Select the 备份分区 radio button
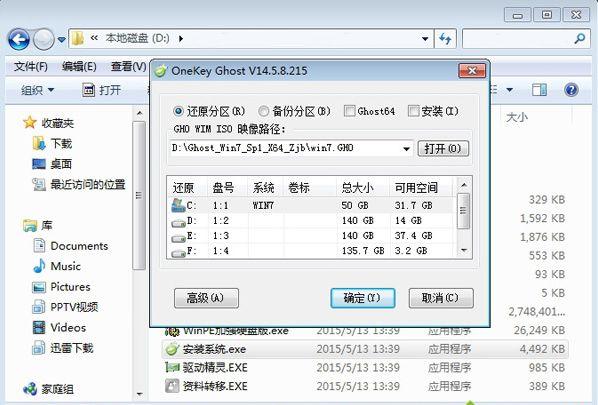 coord(263,111)
